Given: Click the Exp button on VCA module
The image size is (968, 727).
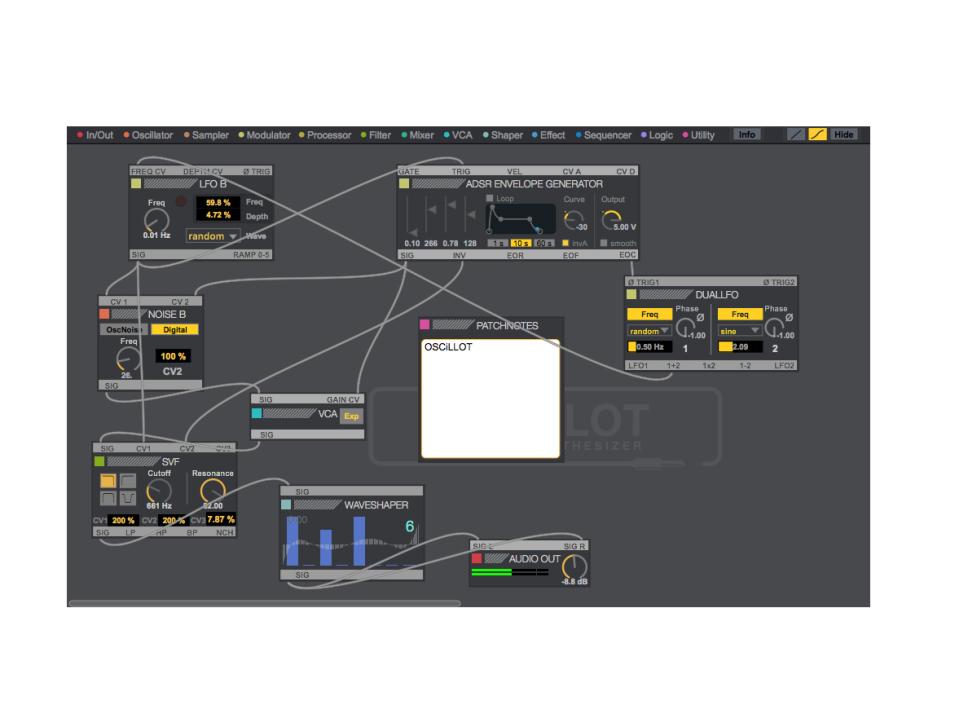Looking at the screenshot, I should [351, 416].
